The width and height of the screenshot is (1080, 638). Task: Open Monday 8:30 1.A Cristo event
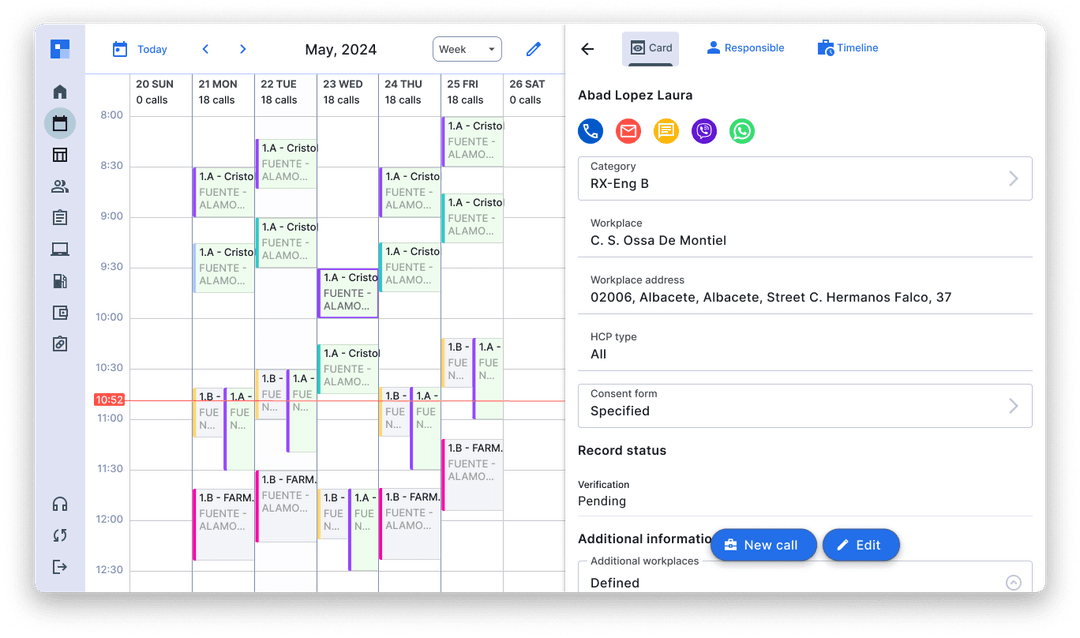point(224,192)
